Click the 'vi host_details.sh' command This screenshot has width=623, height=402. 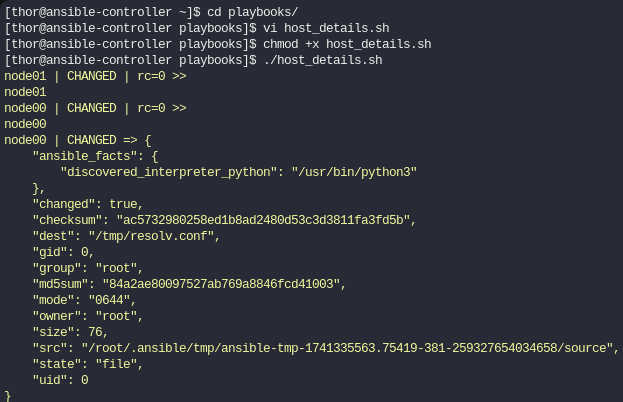(326, 28)
